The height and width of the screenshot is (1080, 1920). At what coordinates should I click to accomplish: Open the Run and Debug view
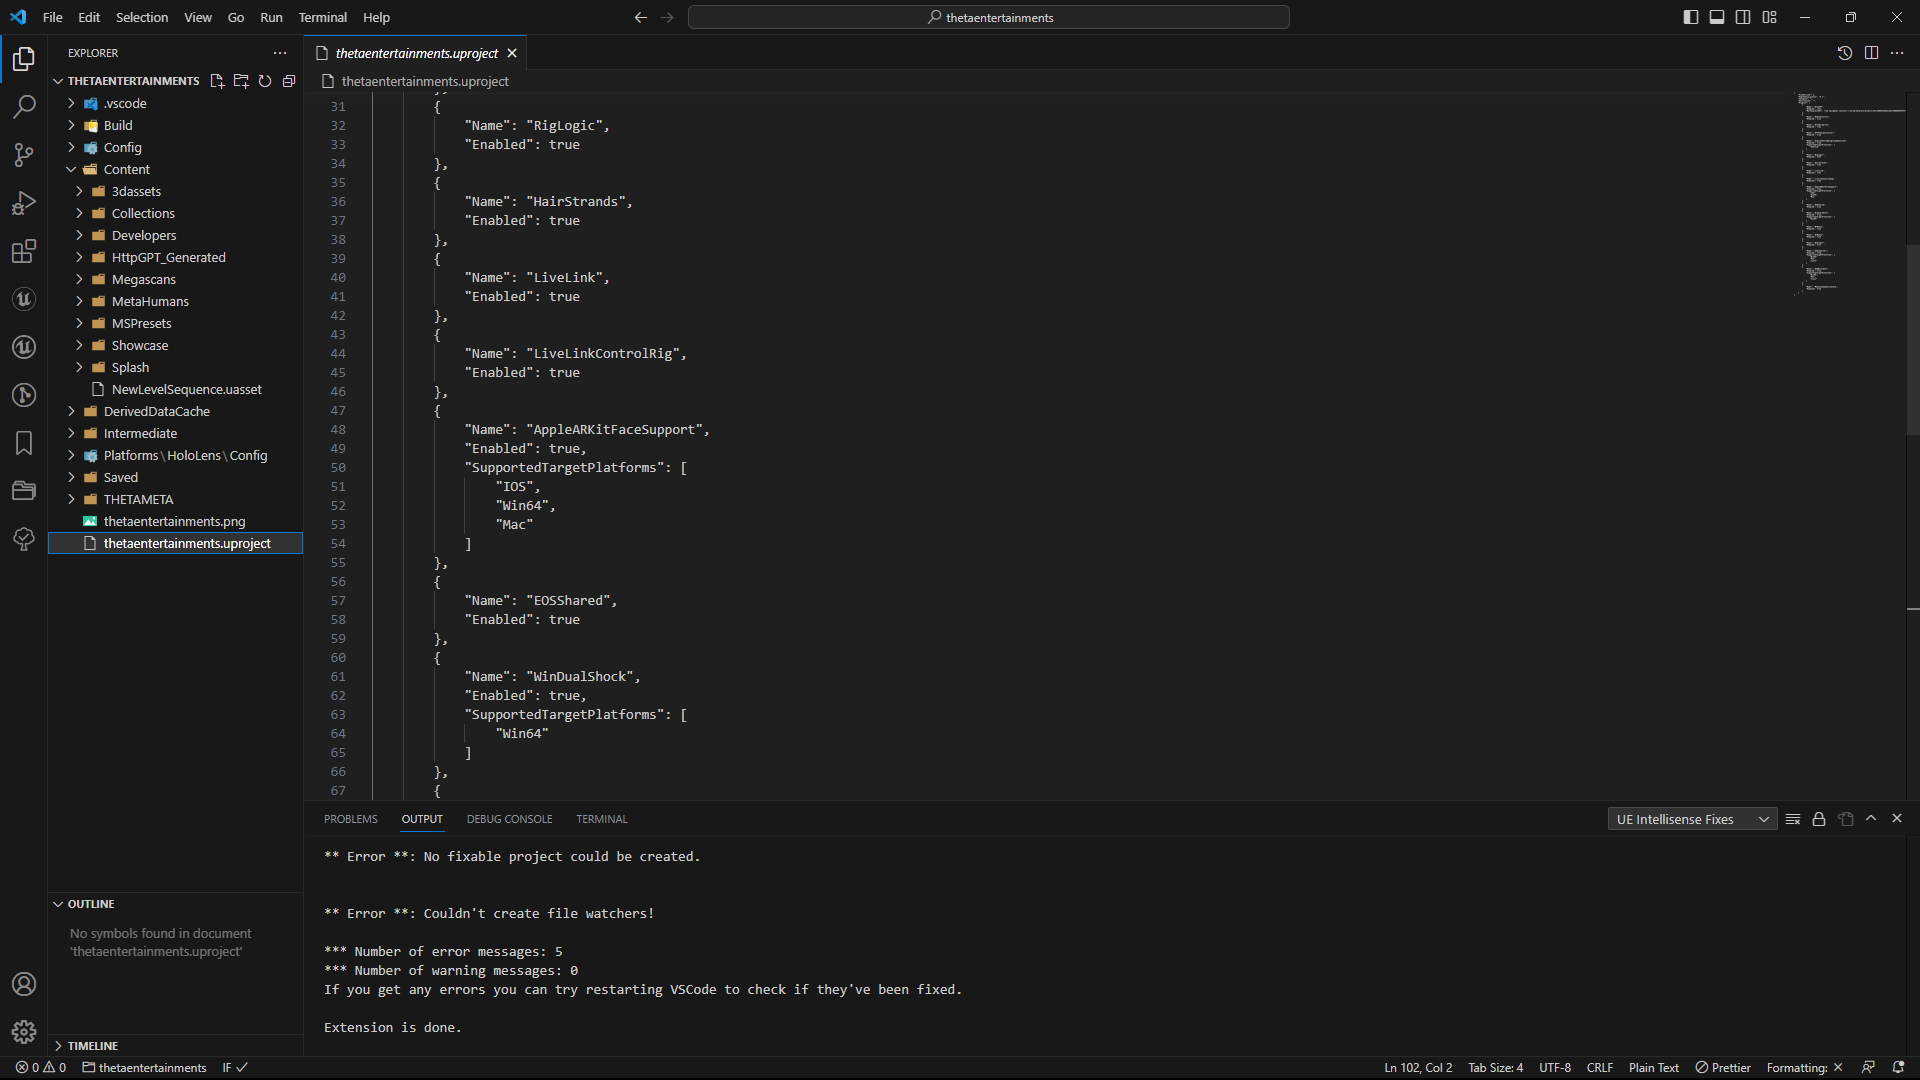(24, 203)
